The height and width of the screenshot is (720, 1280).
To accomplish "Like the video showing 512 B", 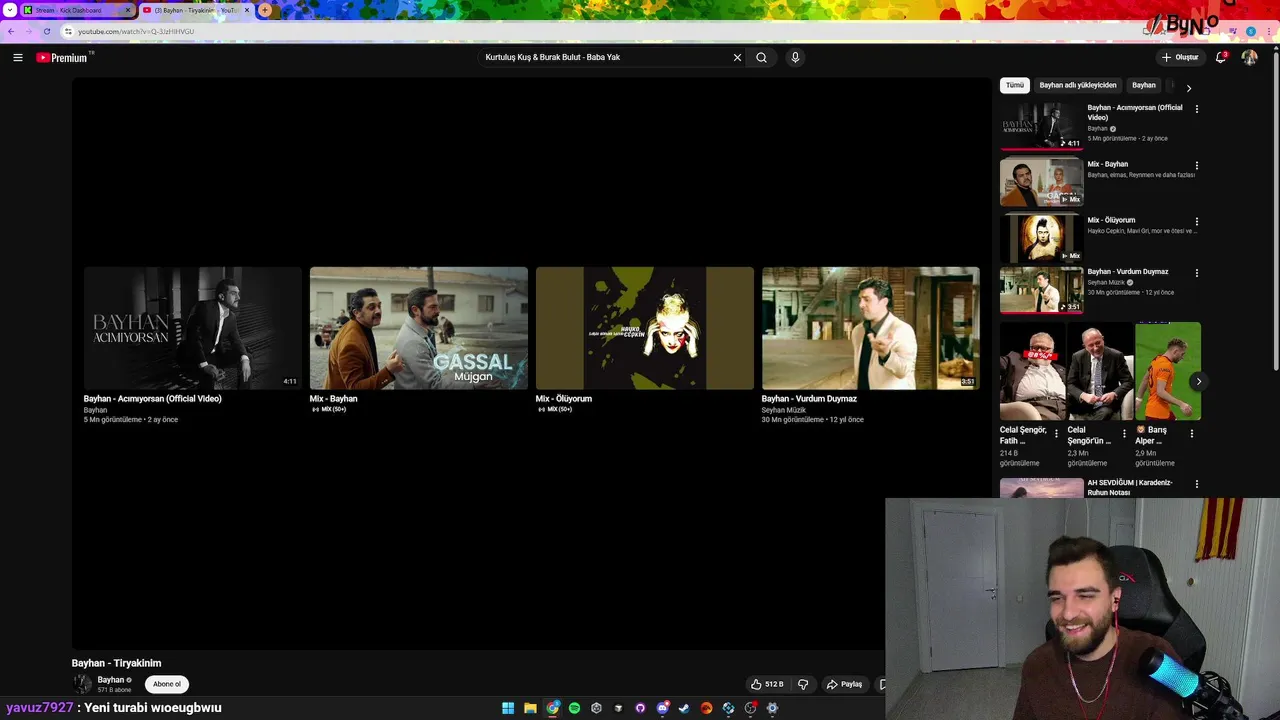I will 768,684.
